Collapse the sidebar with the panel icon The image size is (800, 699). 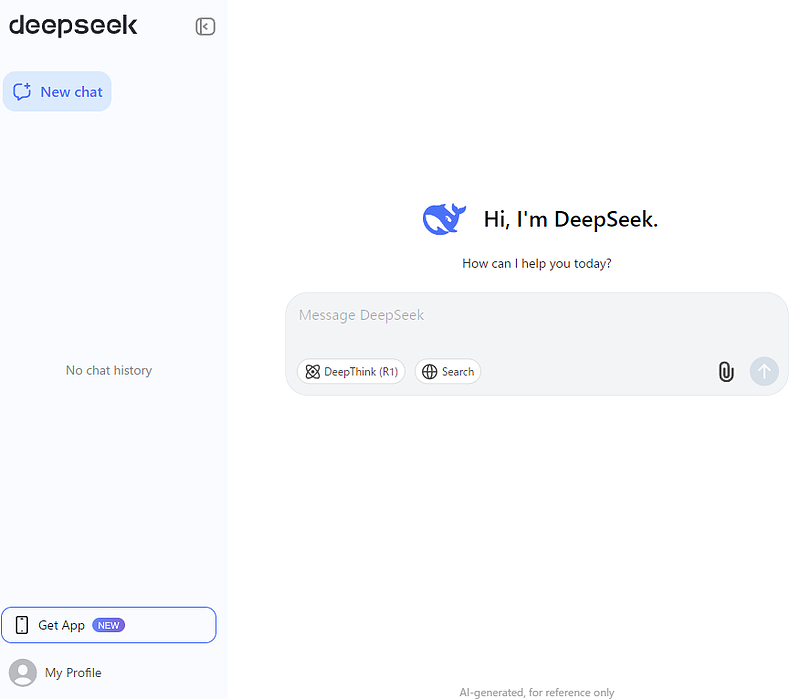[x=205, y=26]
